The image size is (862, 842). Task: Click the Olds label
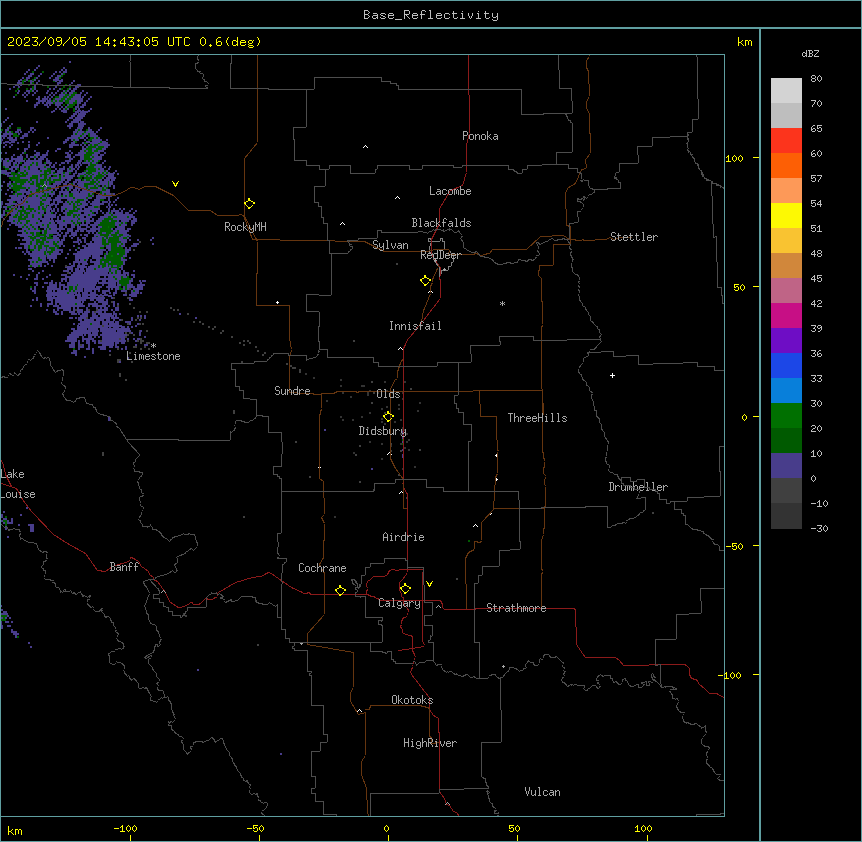(388, 394)
